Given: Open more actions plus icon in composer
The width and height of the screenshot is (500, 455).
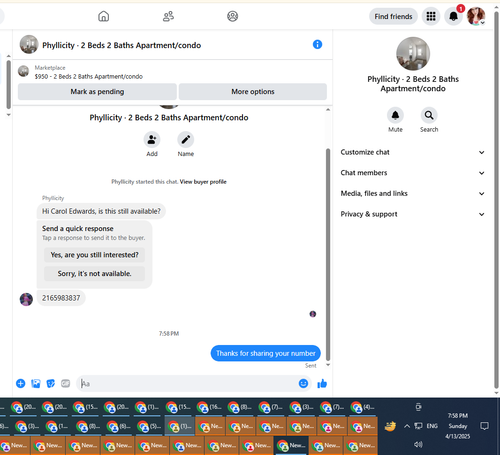Looking at the screenshot, I should coord(21,384).
